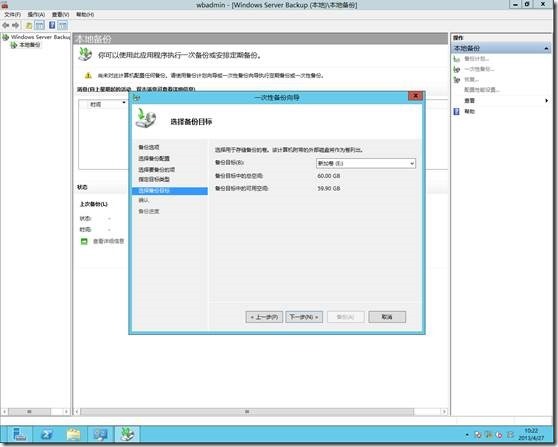Expand 查看 submenu arrow in actions pane

(546, 101)
